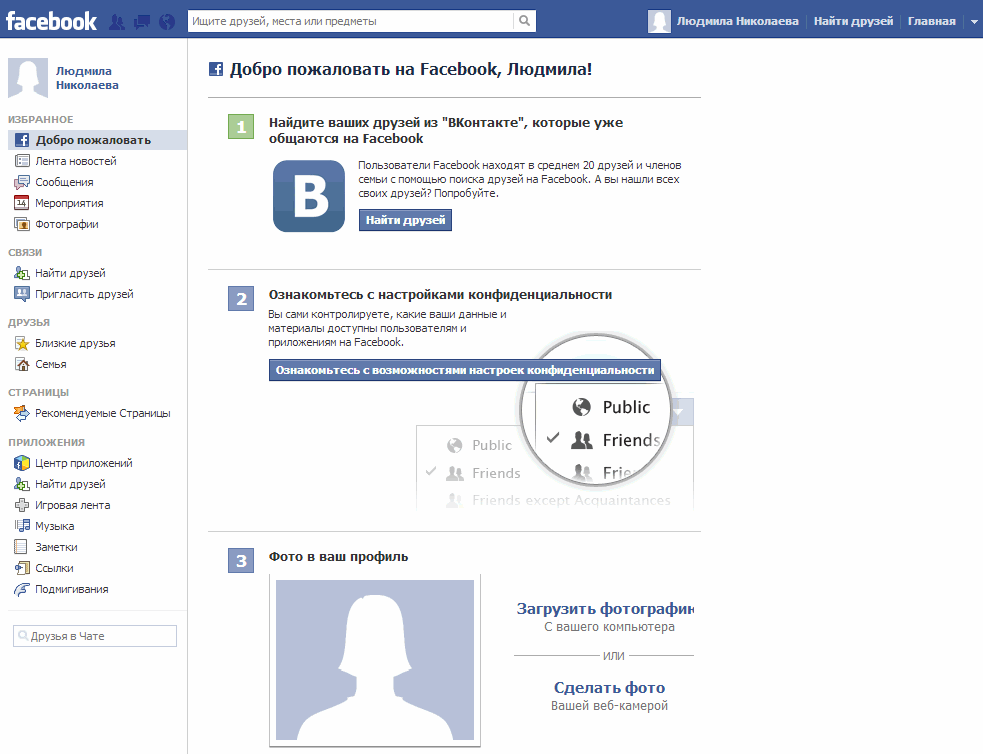Screen dimensions: 983x754
Task: Click the Семья house icon
Action: coord(22,364)
